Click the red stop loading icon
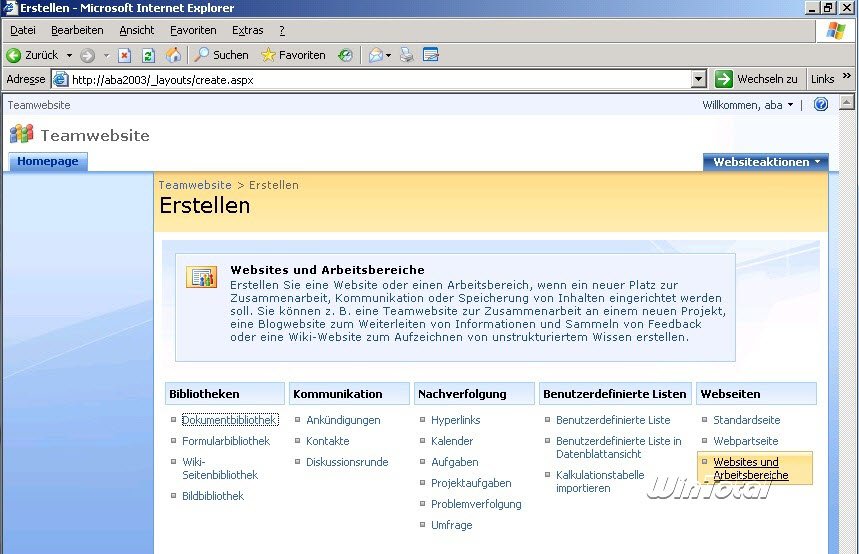This screenshot has height=554, width=859. [124, 55]
